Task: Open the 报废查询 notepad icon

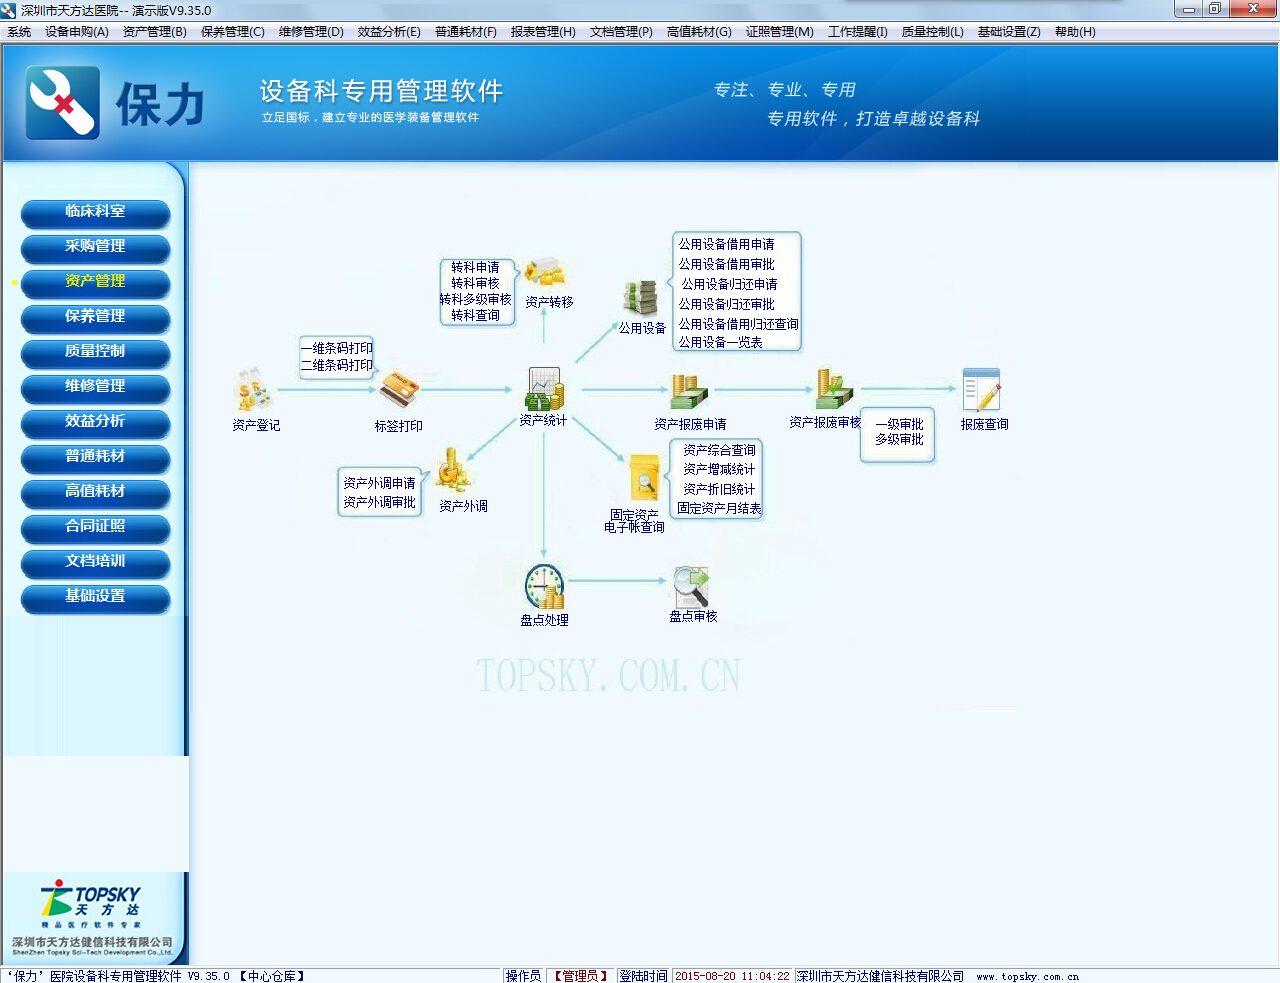Action: coord(981,389)
